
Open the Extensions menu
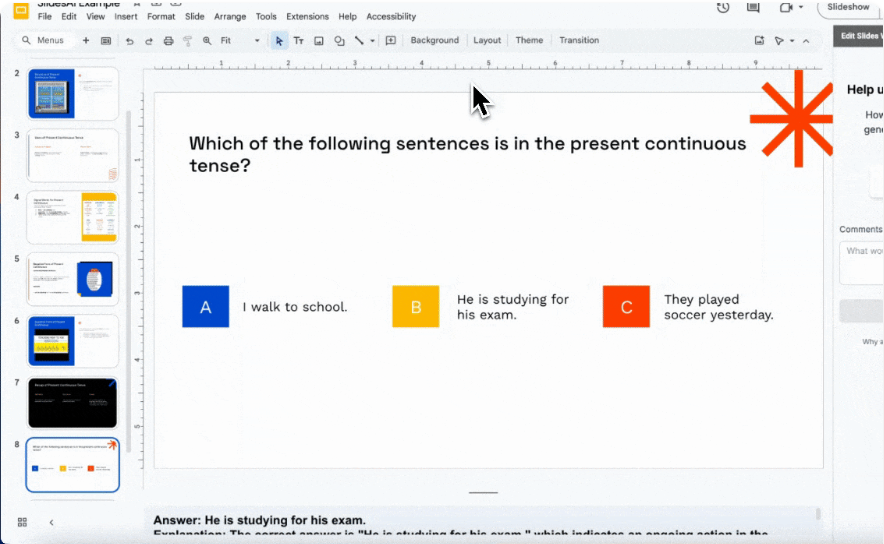coord(306,17)
